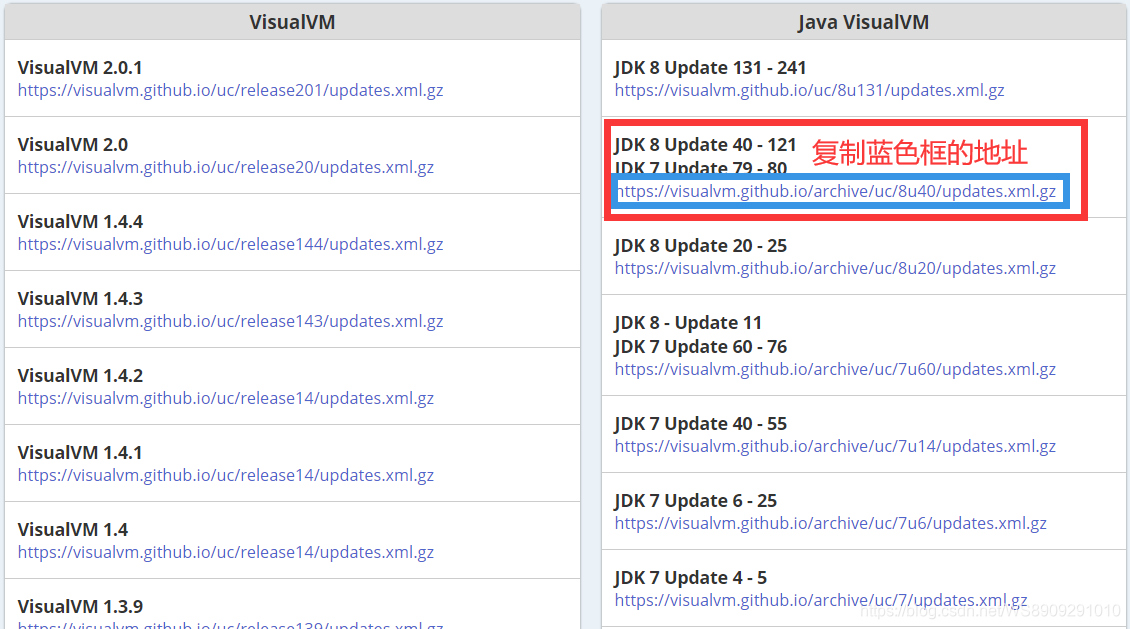Open the release201 updates.xml.gz link
Viewport: 1130px width, 629px height.
(231, 90)
